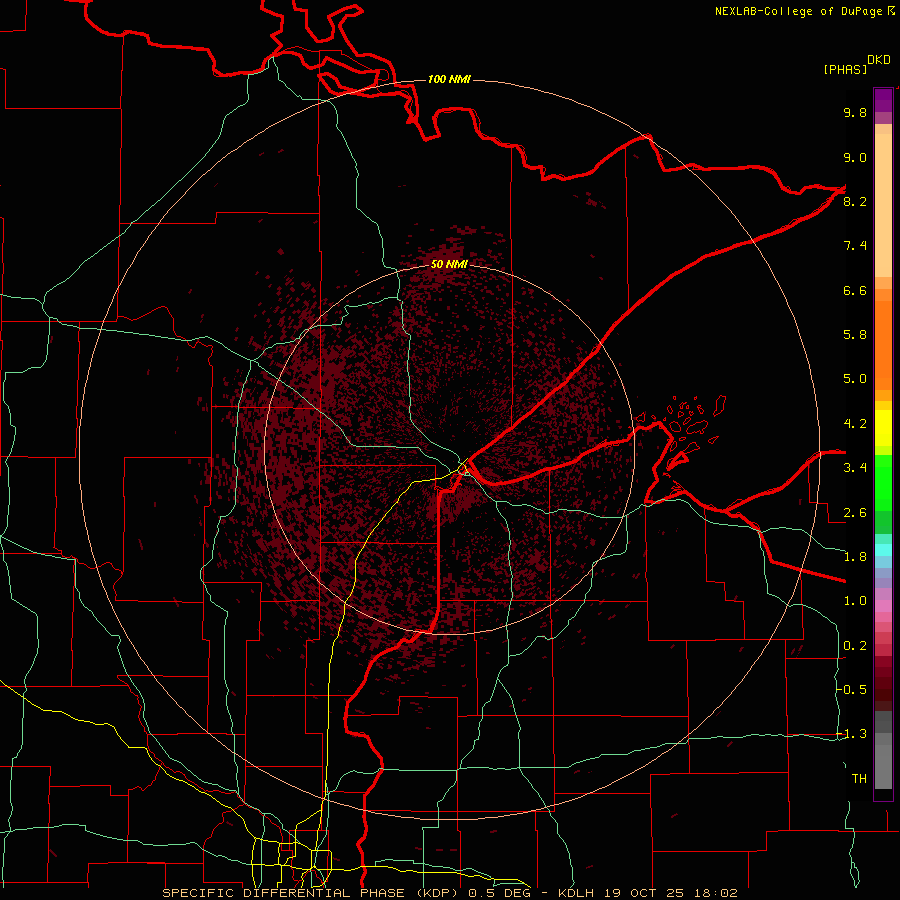Click the -1.3 legend value
Screen dimensions: 900x900
[x=852, y=734]
